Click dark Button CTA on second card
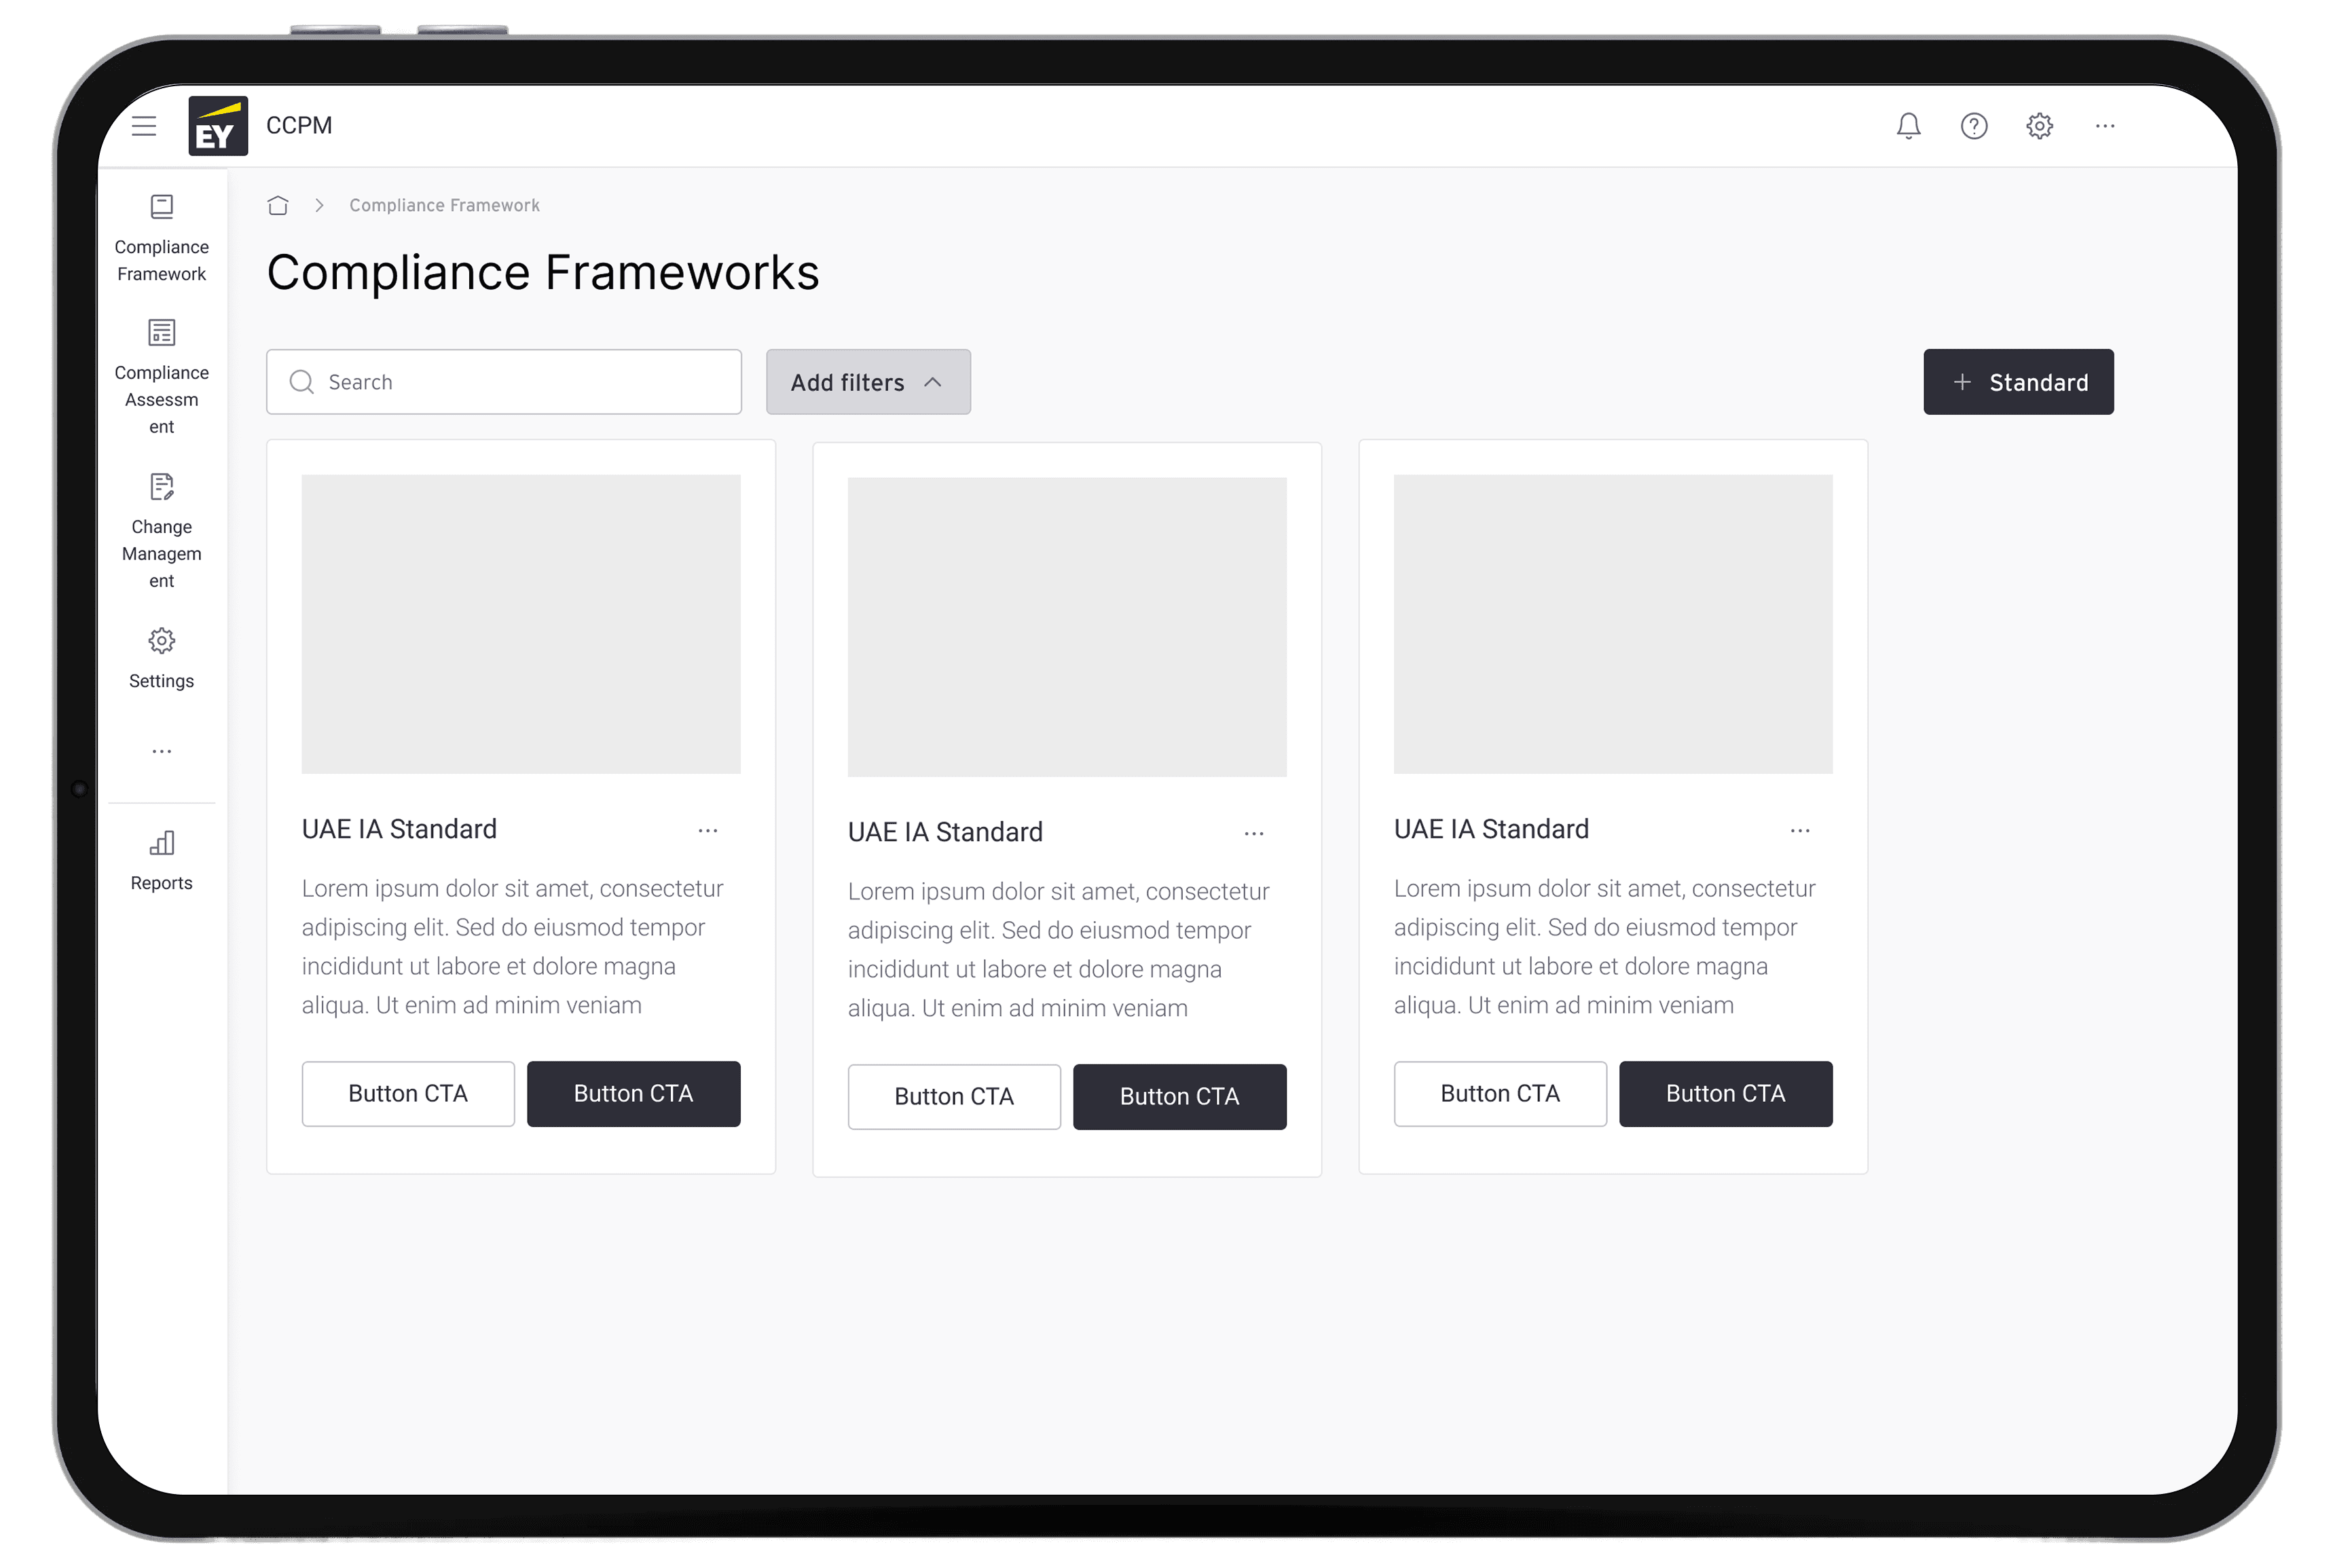This screenshot has height=1568, width=2333. coord(1179,1097)
